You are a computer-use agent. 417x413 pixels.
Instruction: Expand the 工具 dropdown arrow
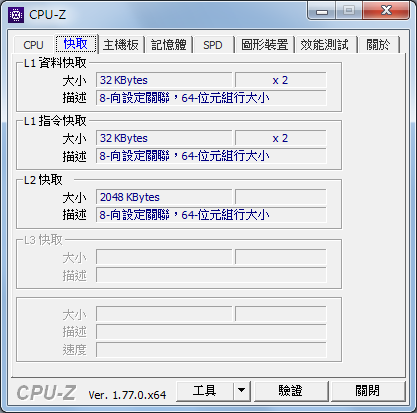[242, 391]
